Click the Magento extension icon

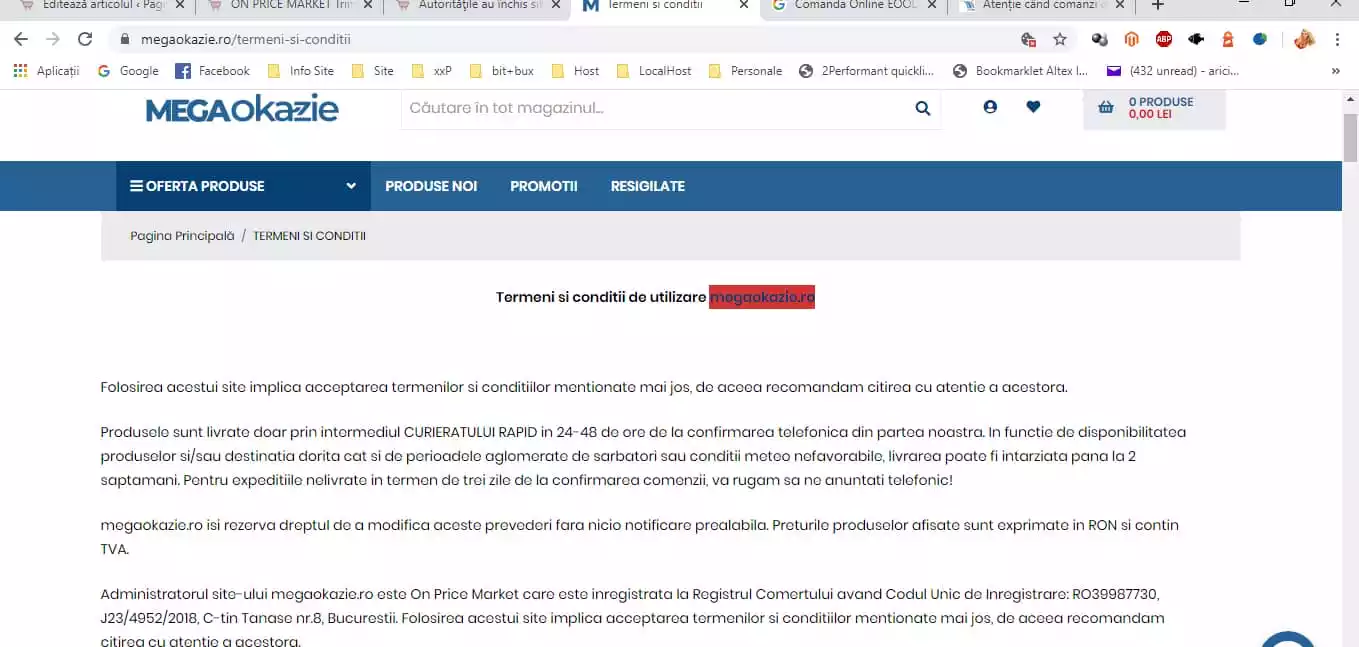1132,40
